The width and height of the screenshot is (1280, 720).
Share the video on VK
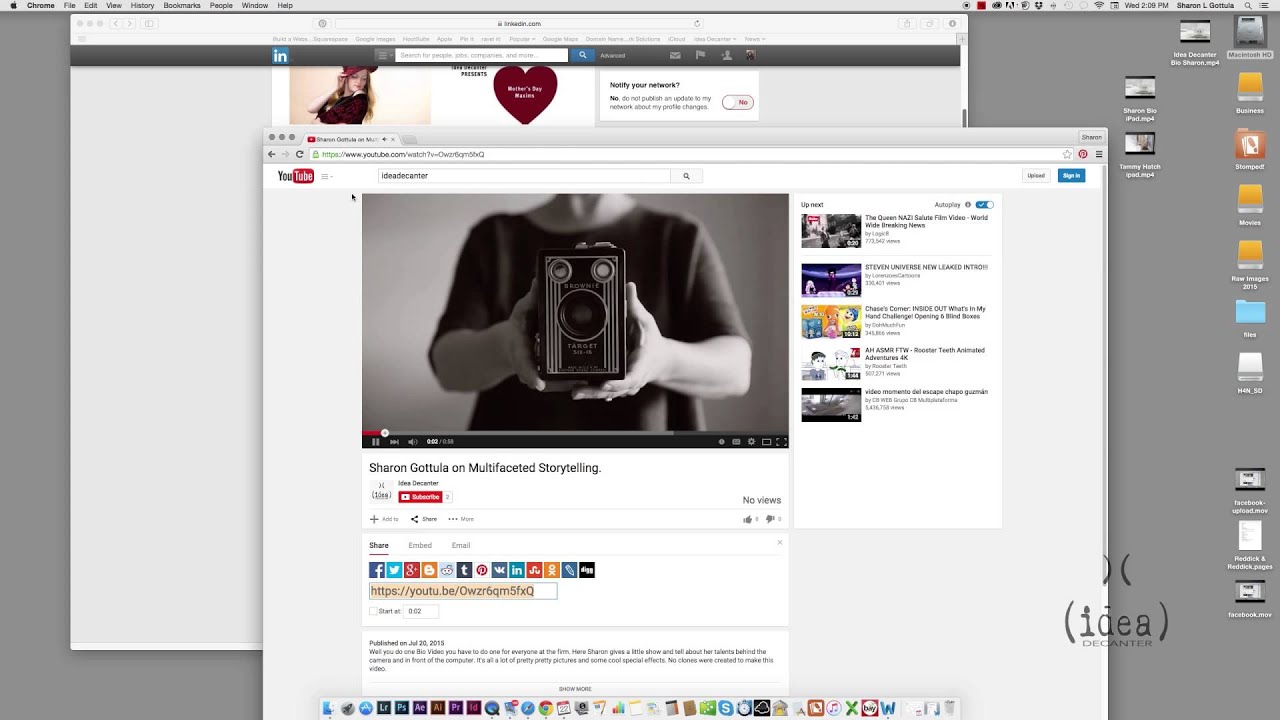click(499, 570)
